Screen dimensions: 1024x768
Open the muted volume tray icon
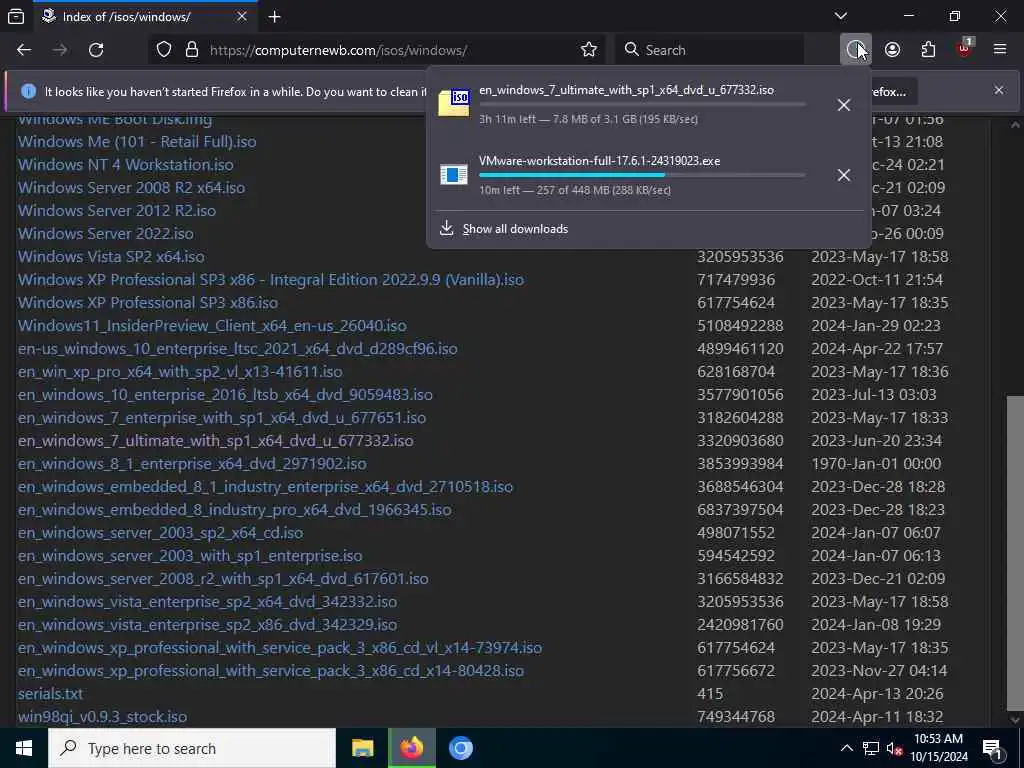894,749
